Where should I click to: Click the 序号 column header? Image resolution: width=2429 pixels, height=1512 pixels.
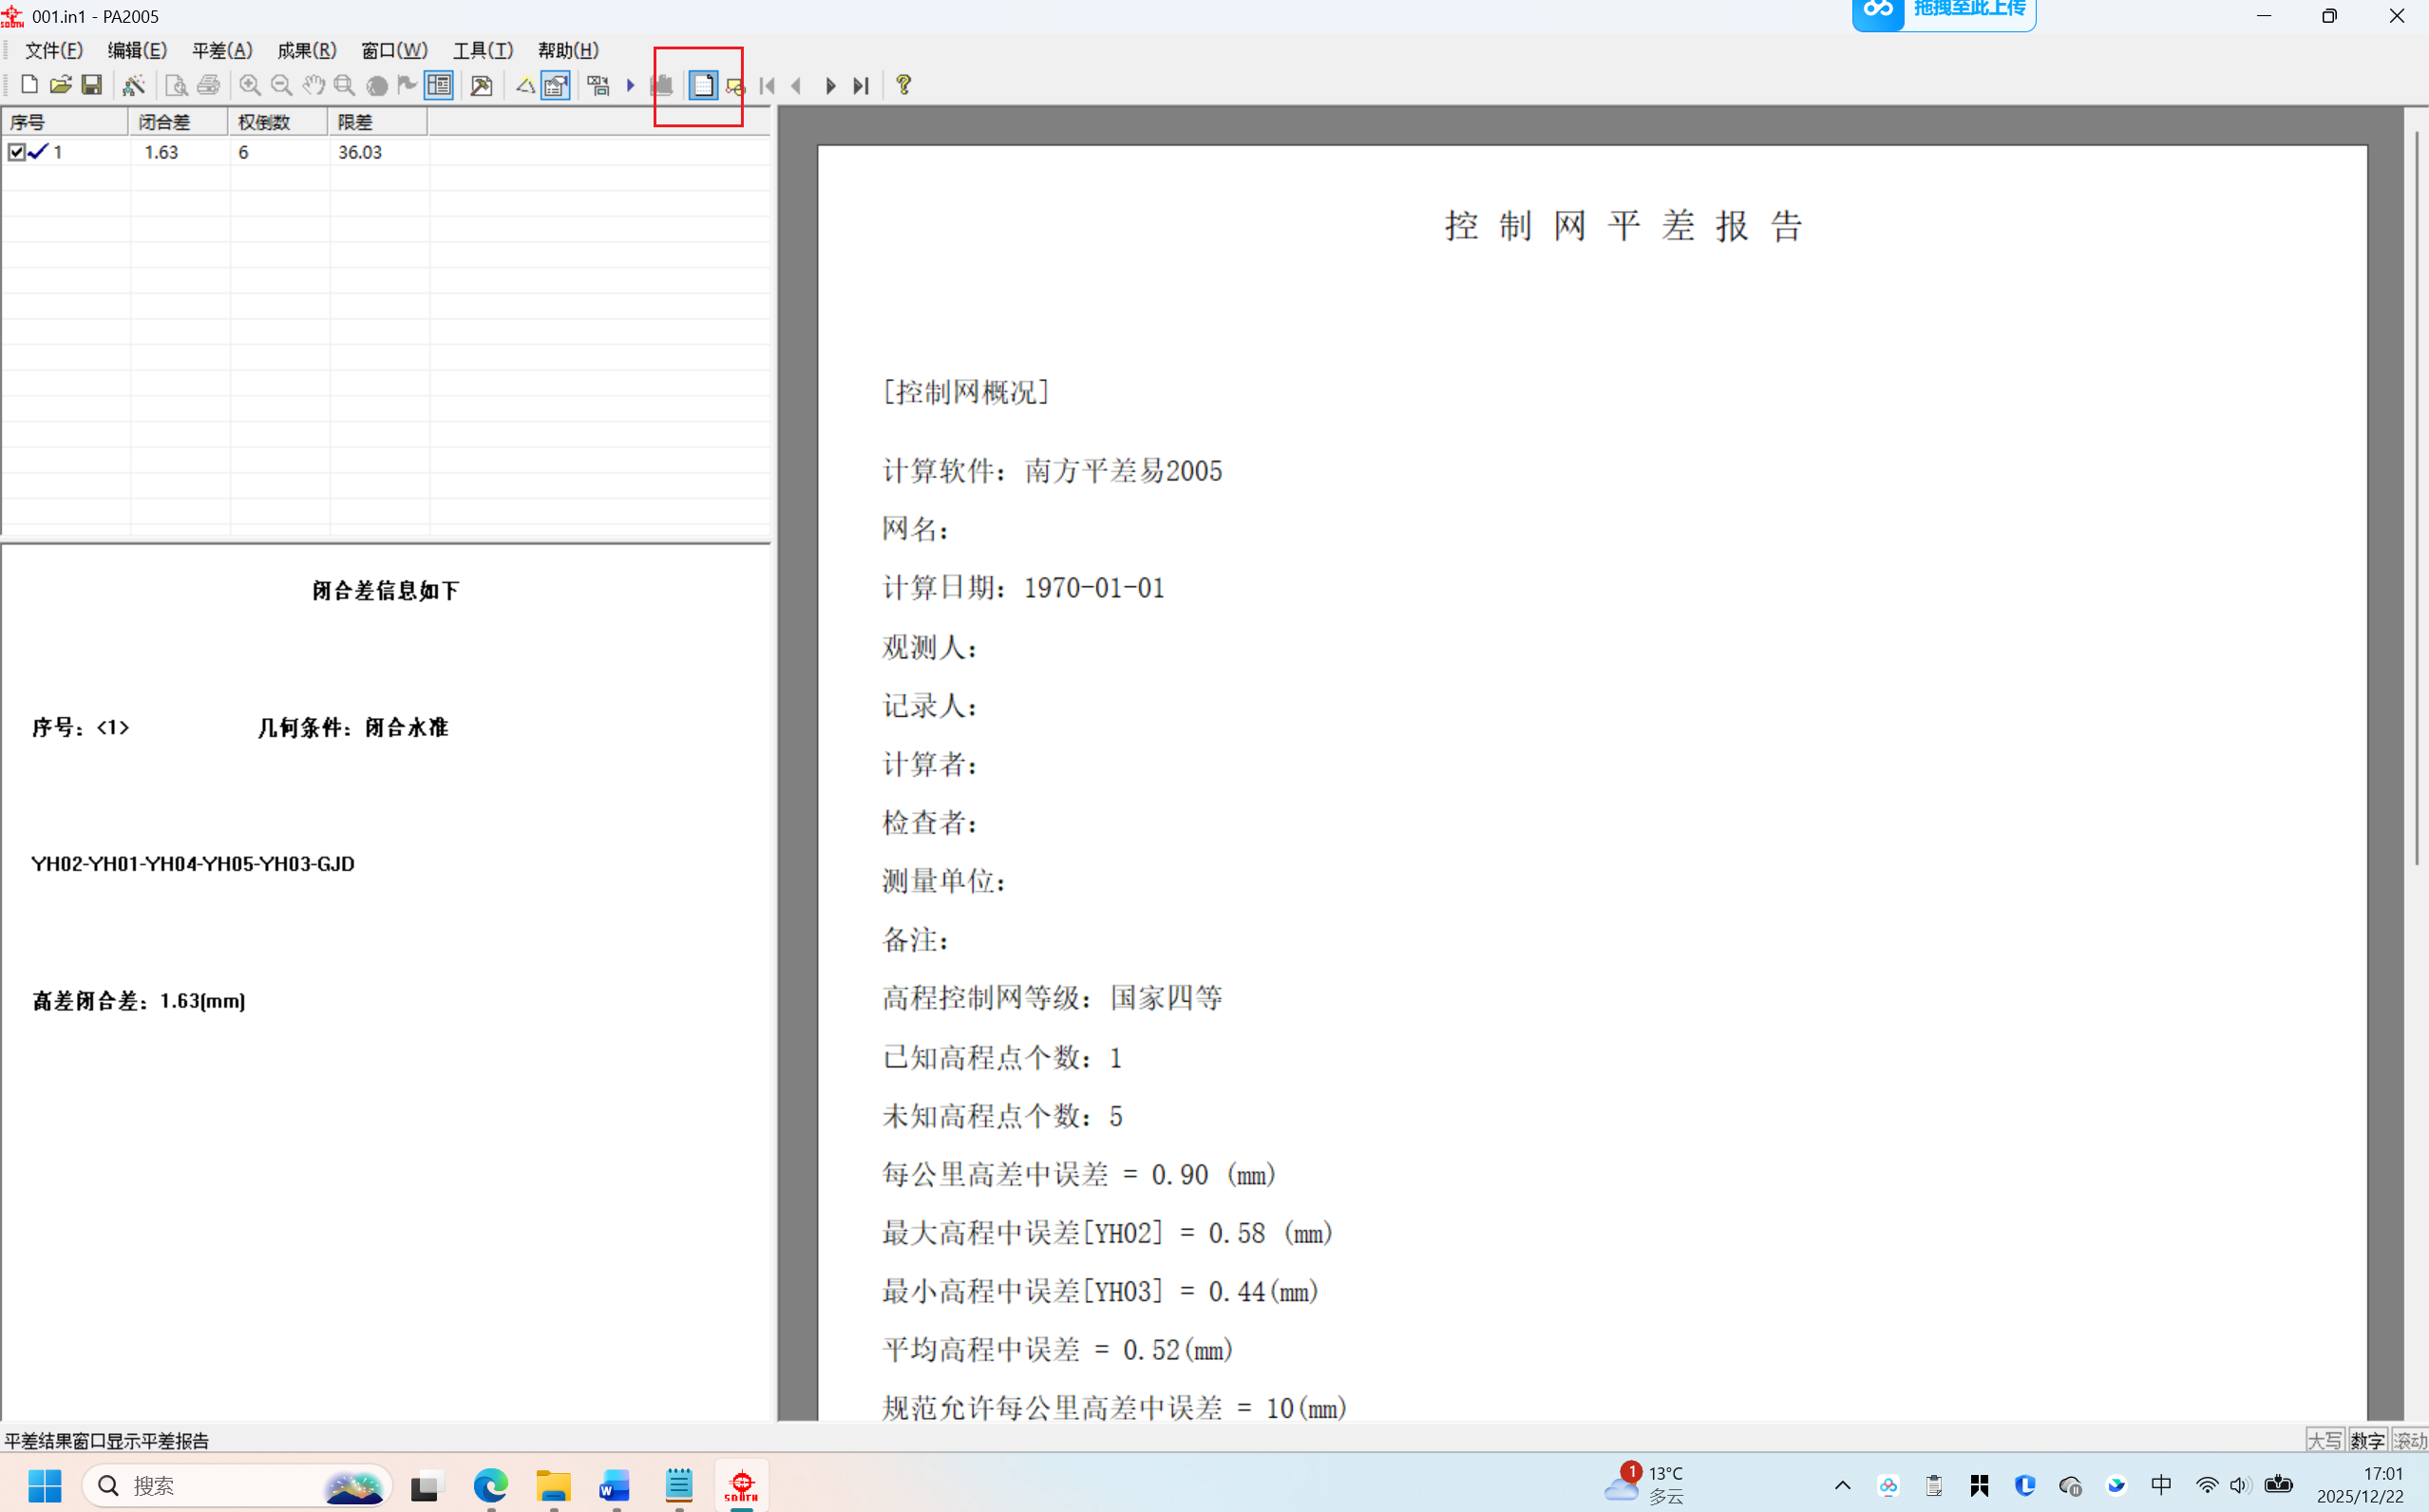pos(64,122)
